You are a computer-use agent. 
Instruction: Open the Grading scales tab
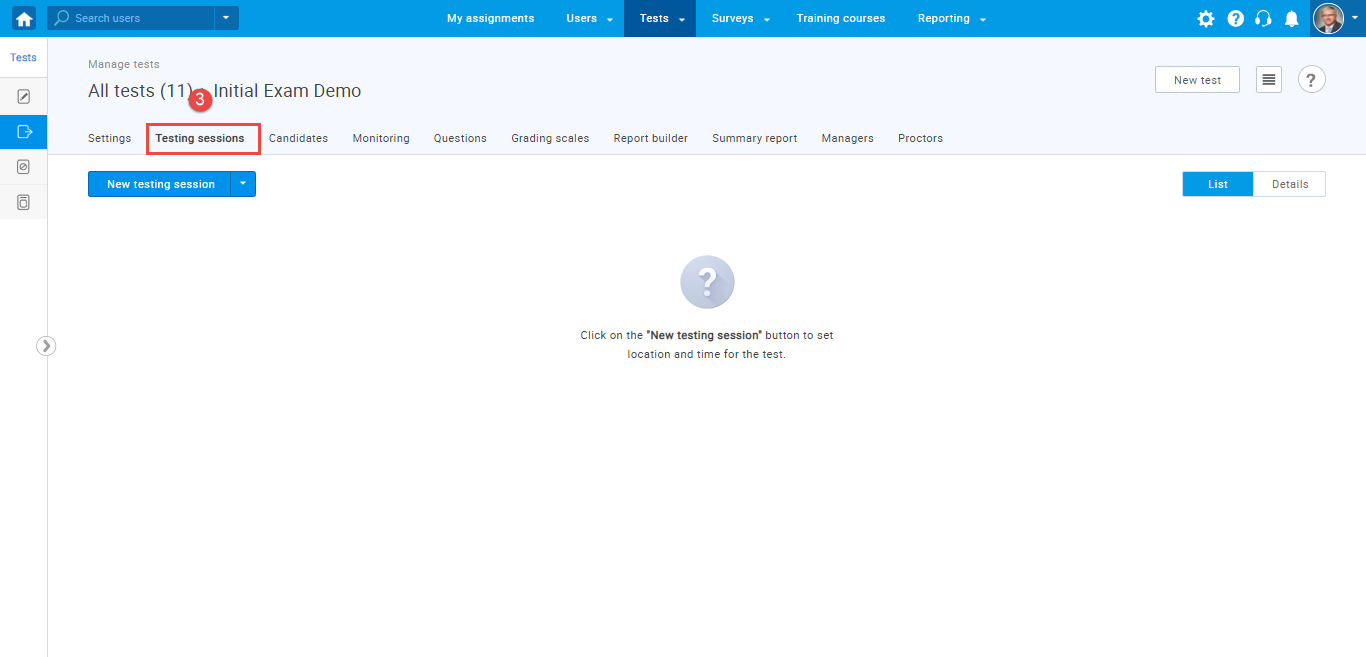(x=550, y=138)
